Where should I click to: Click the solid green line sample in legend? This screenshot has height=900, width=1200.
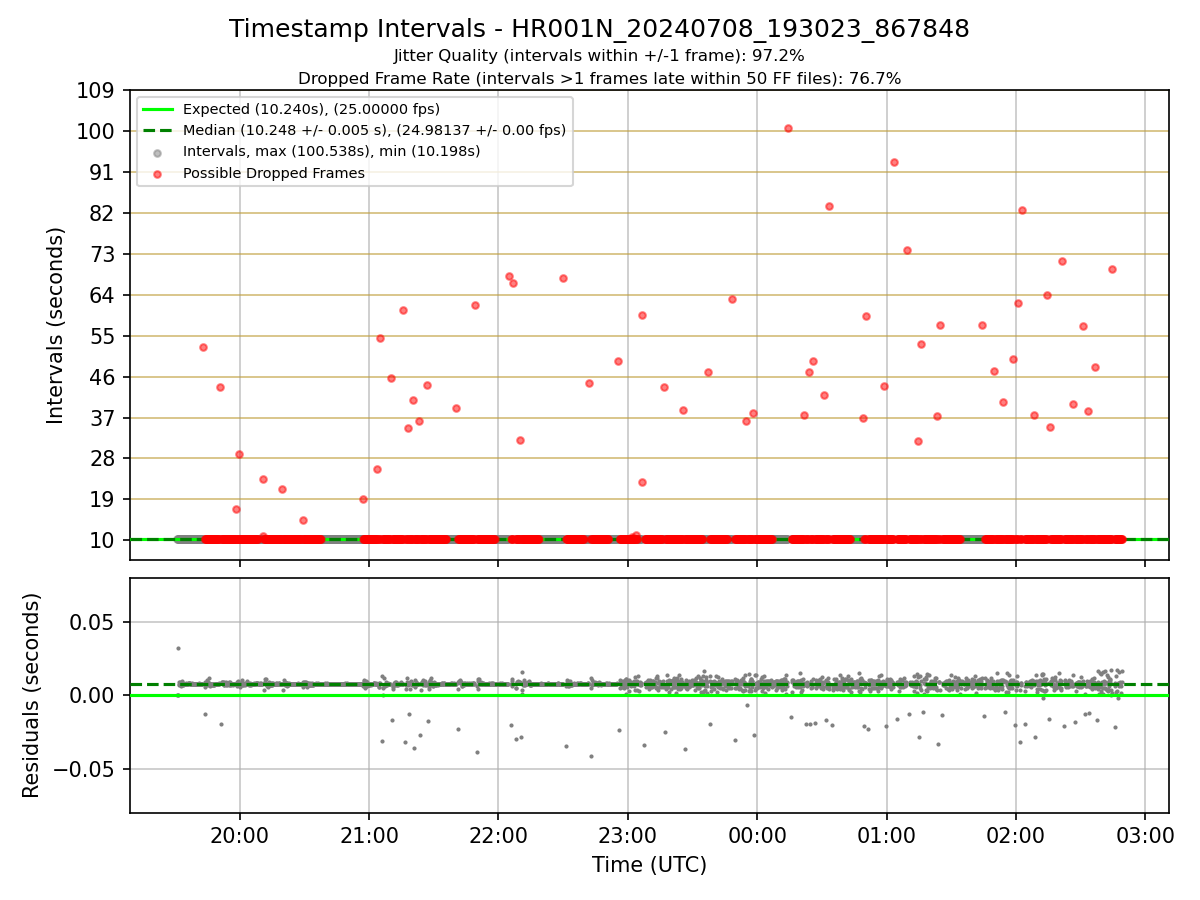(157, 109)
